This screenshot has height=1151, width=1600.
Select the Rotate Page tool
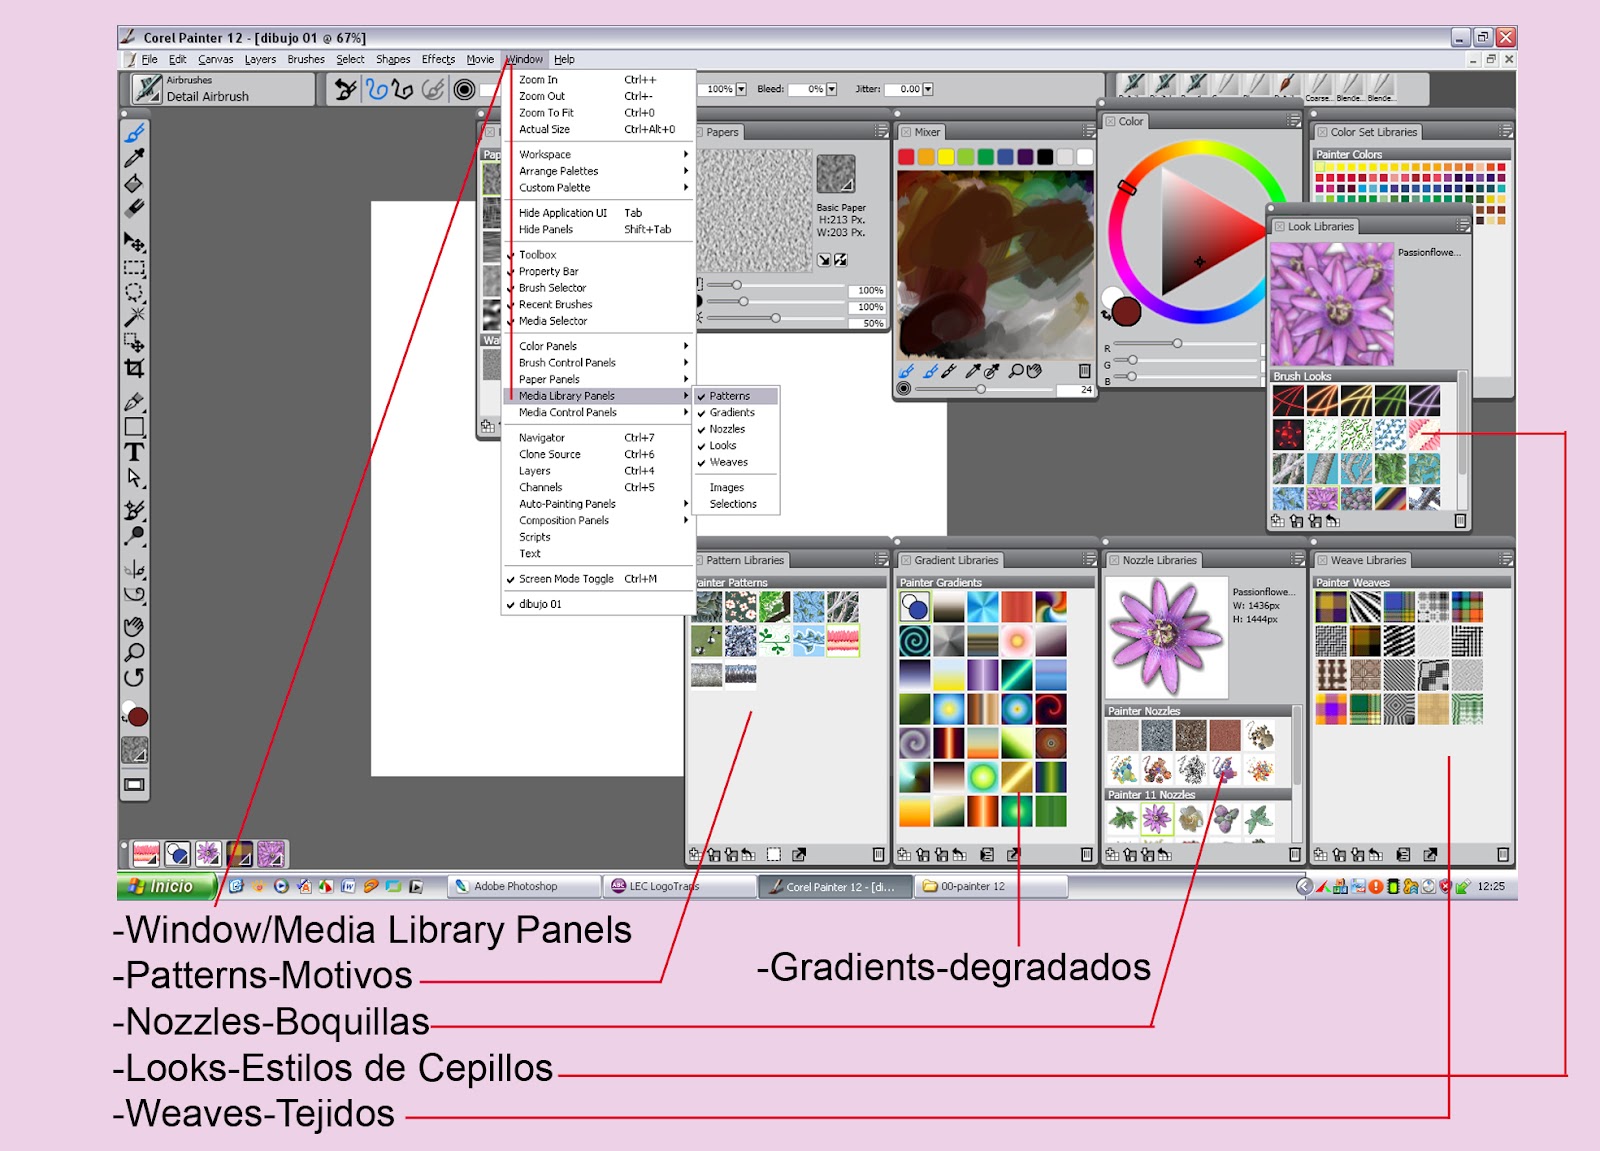click(134, 677)
